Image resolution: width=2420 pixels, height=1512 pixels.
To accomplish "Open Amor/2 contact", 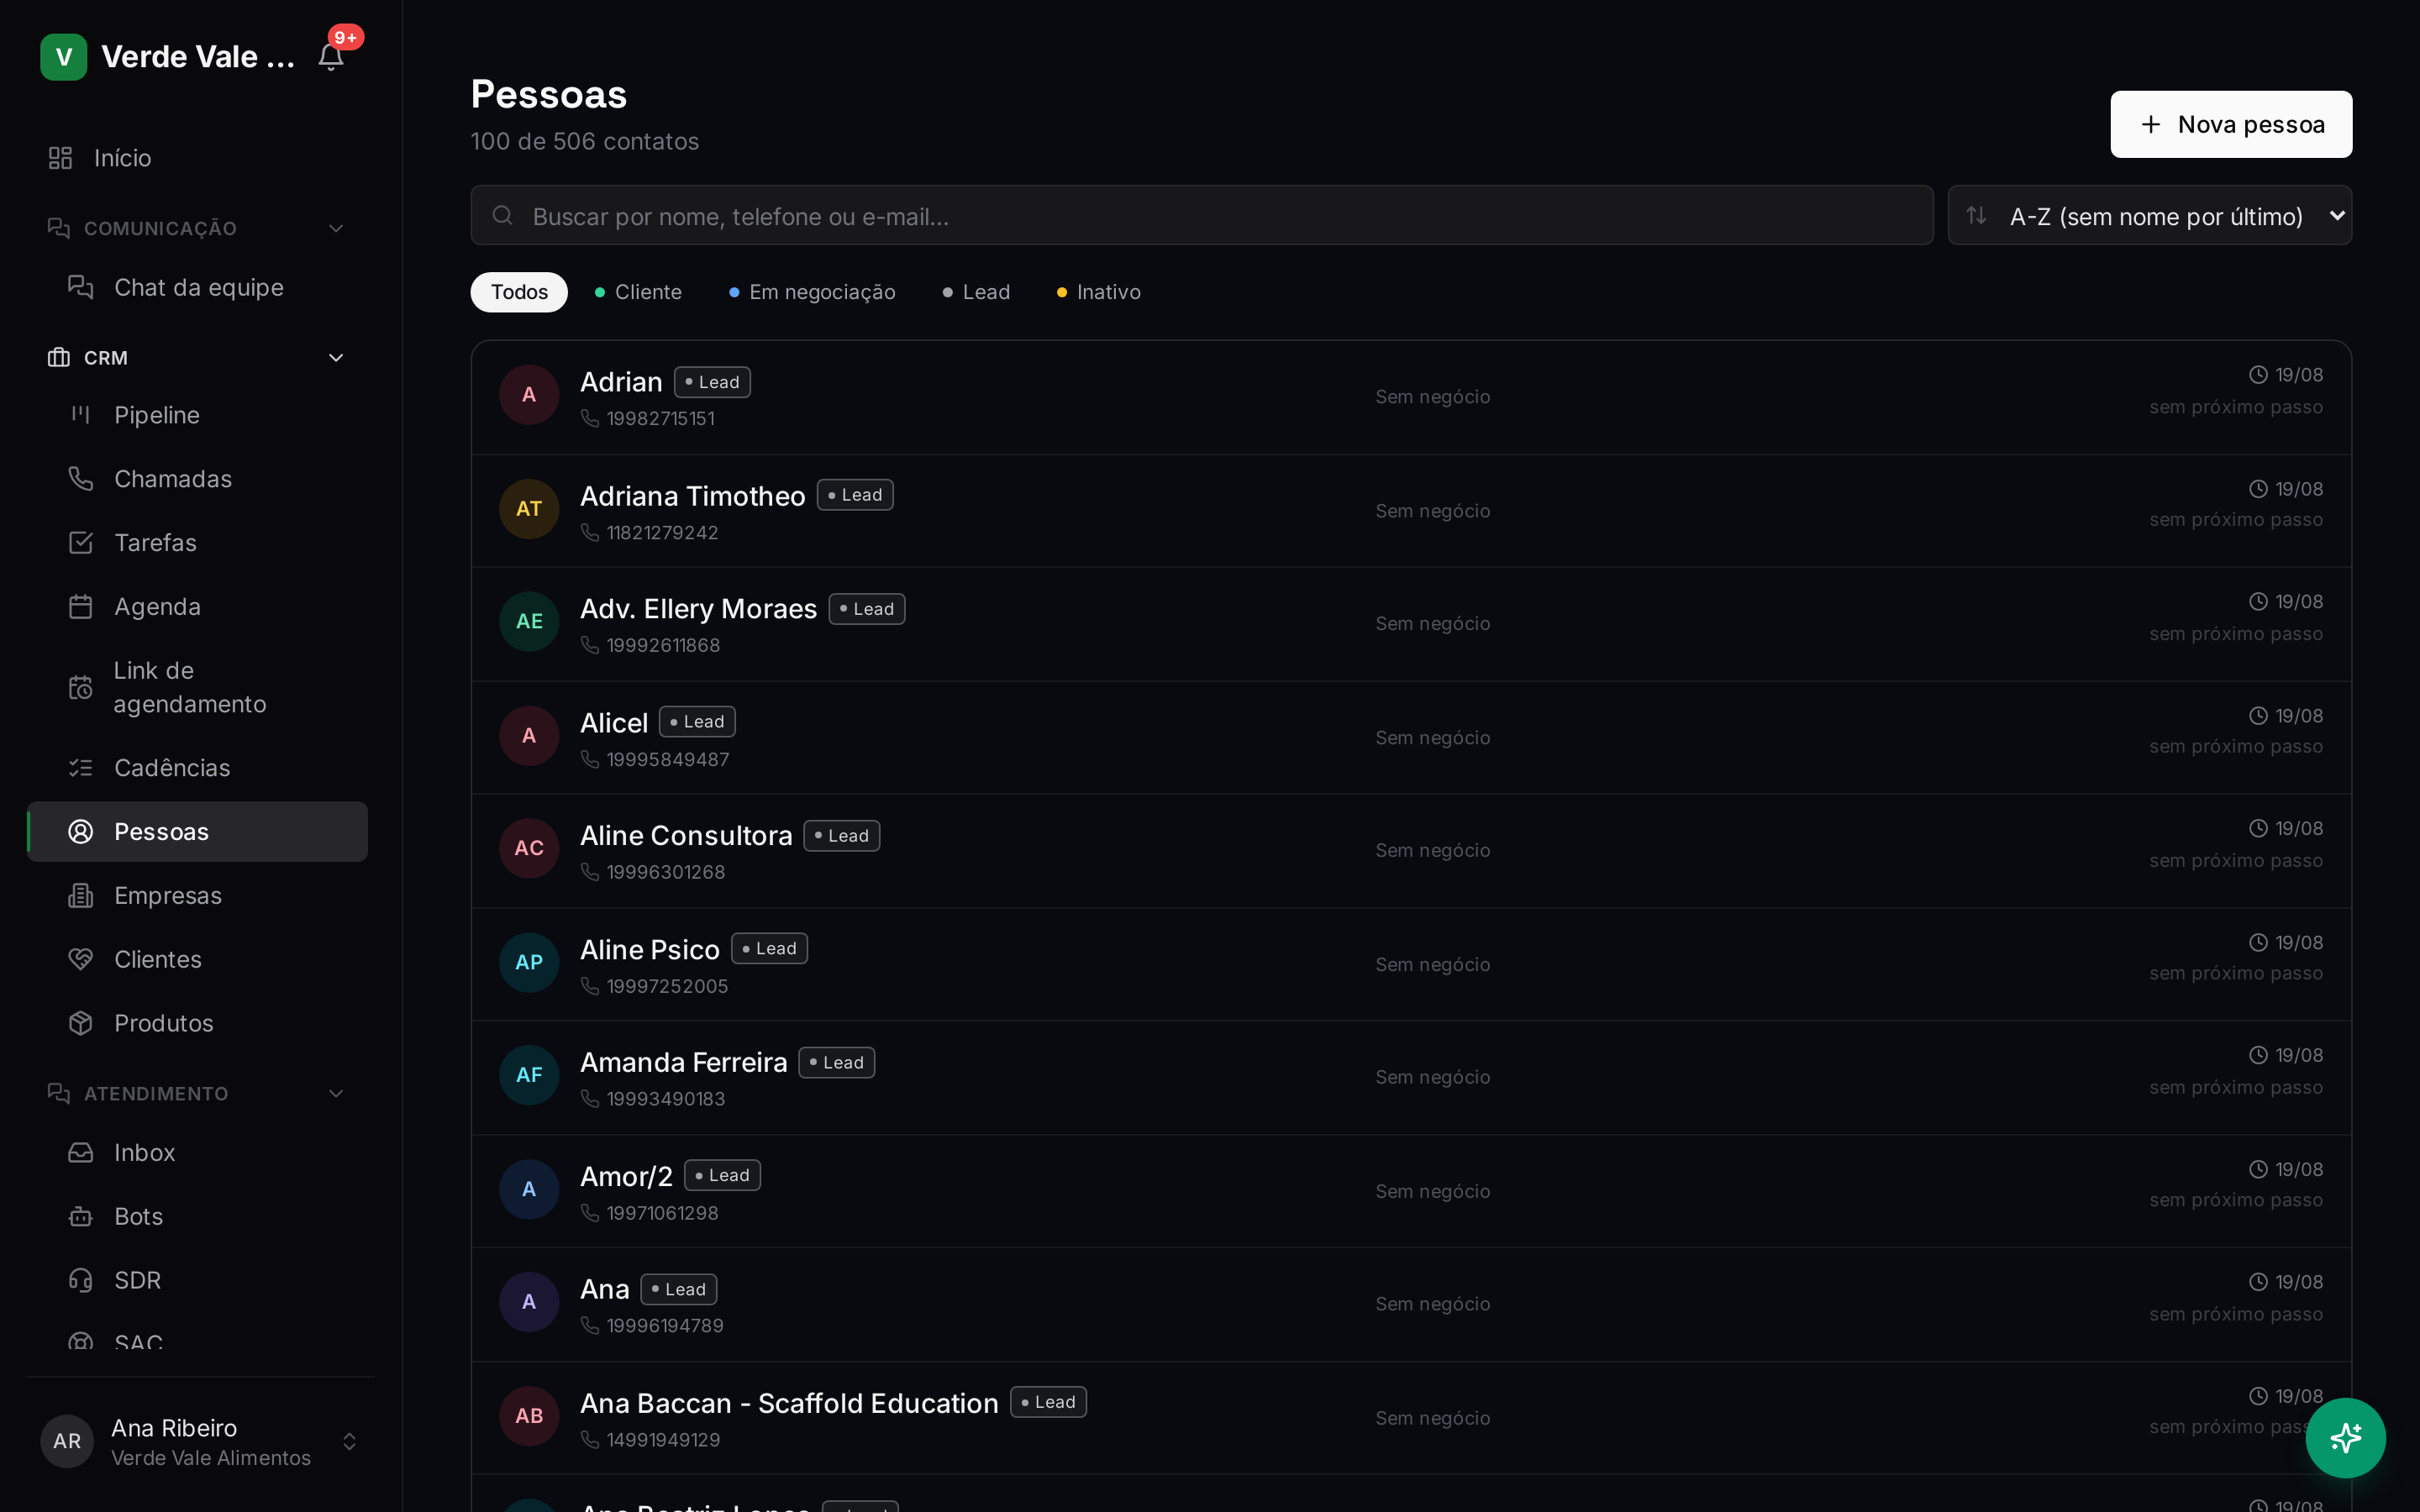I will 1411,1191.
